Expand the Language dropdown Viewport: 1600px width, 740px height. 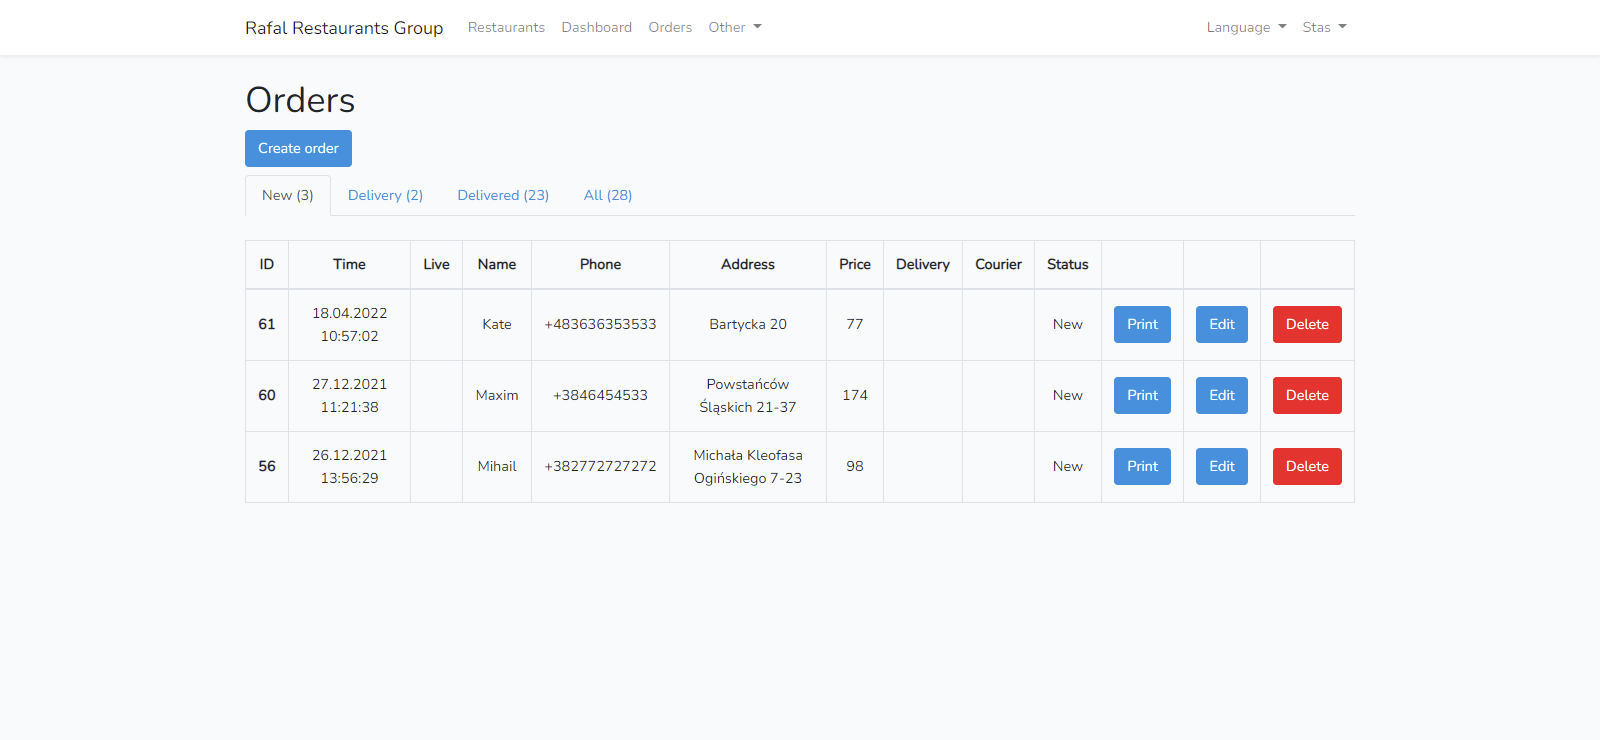coord(1246,27)
